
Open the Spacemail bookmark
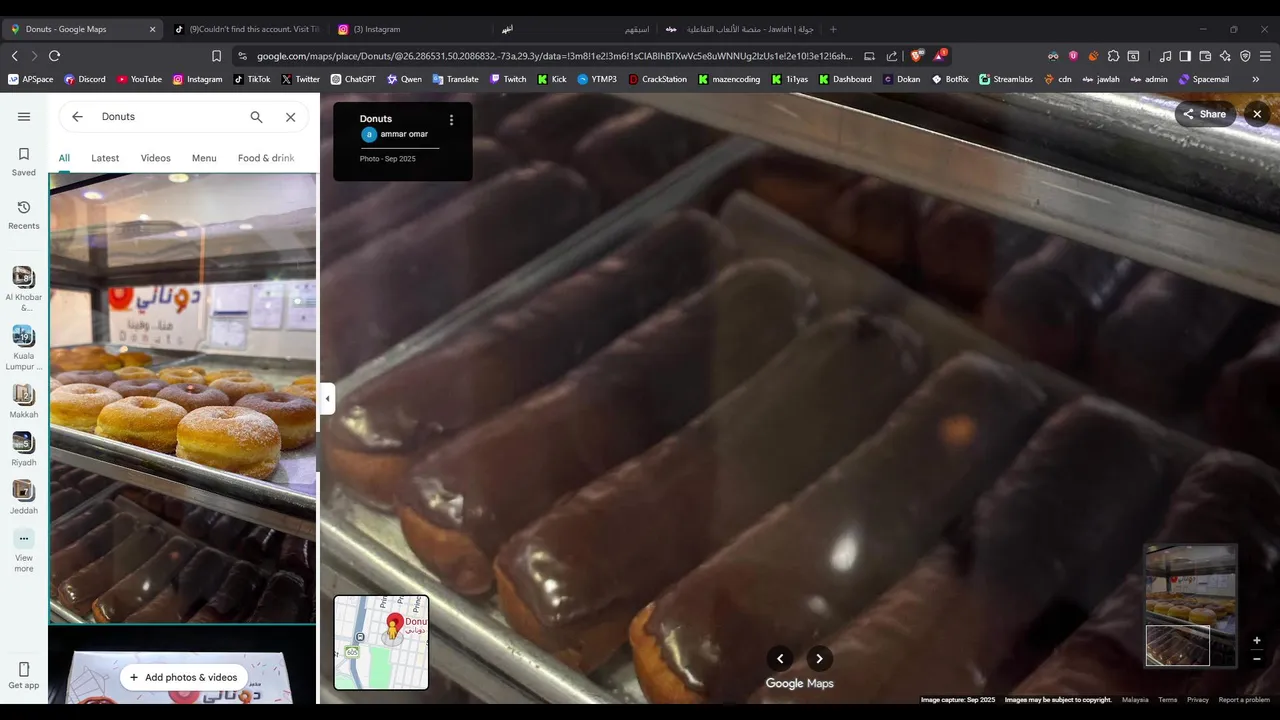click(x=1204, y=79)
